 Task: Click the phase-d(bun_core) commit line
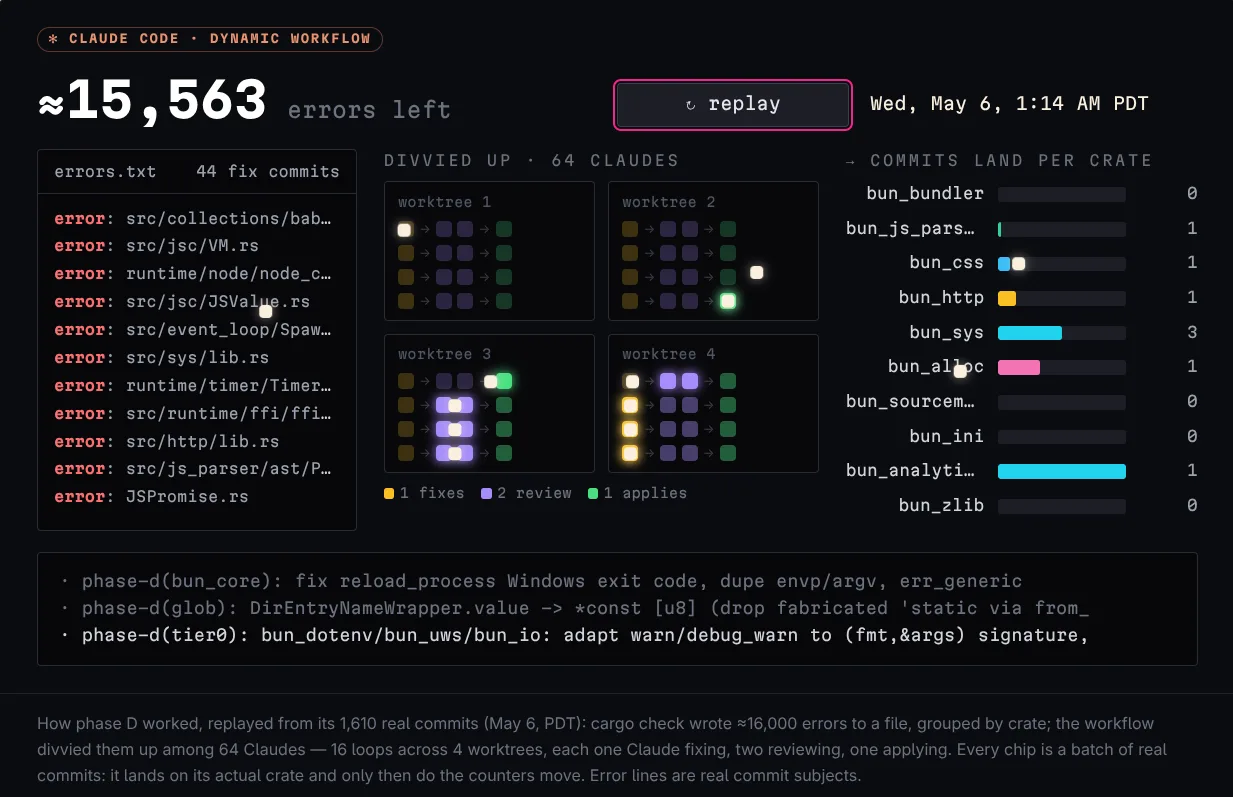(x=541, y=581)
